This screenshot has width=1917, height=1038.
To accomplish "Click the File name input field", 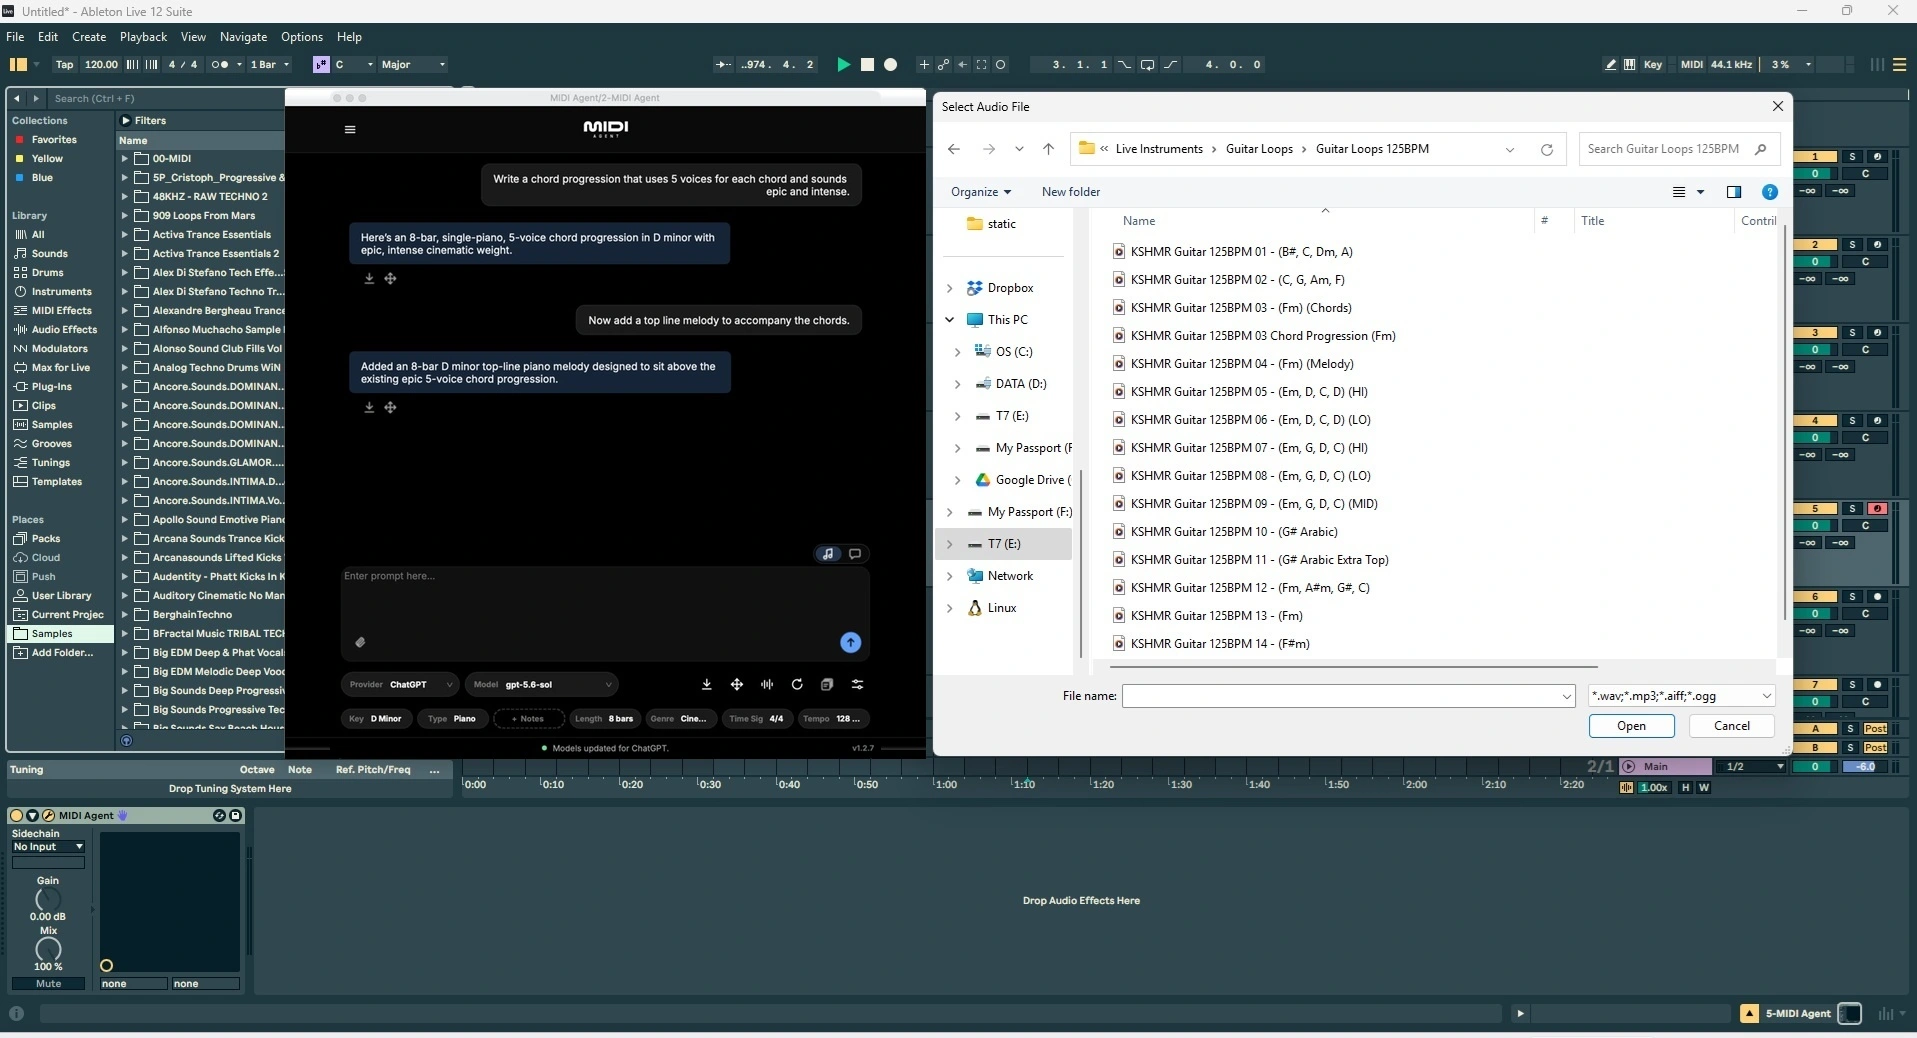I will point(1348,696).
